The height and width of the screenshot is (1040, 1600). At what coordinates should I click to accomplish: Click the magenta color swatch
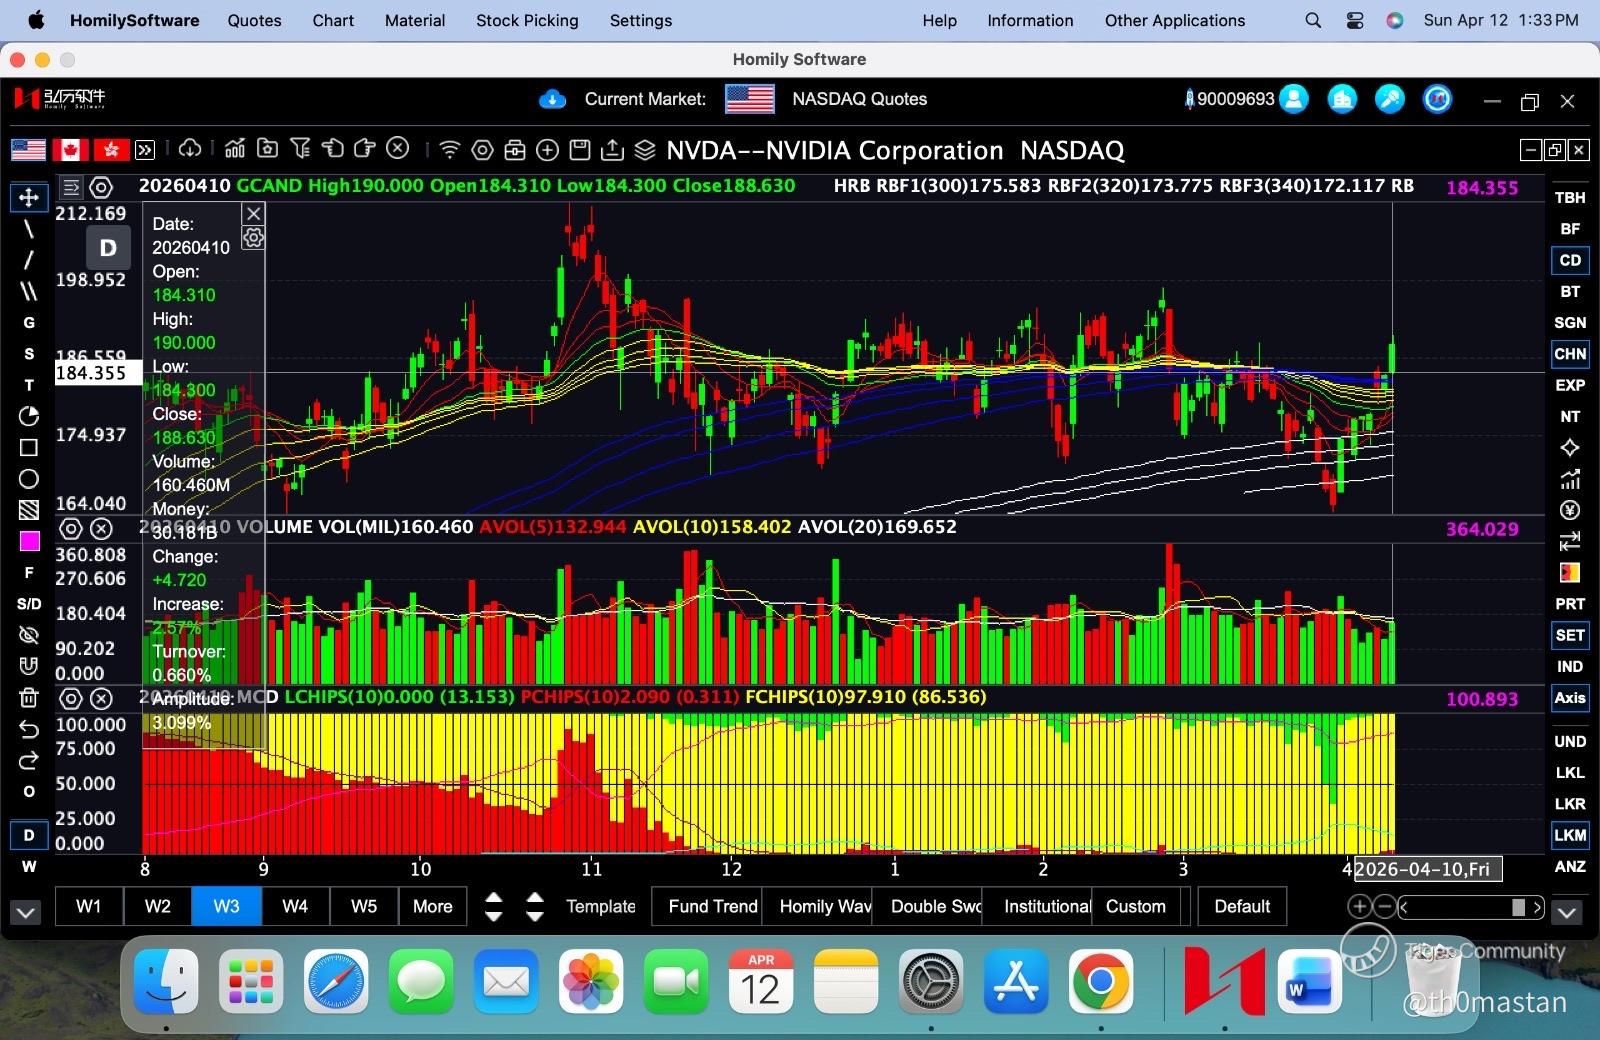[29, 541]
